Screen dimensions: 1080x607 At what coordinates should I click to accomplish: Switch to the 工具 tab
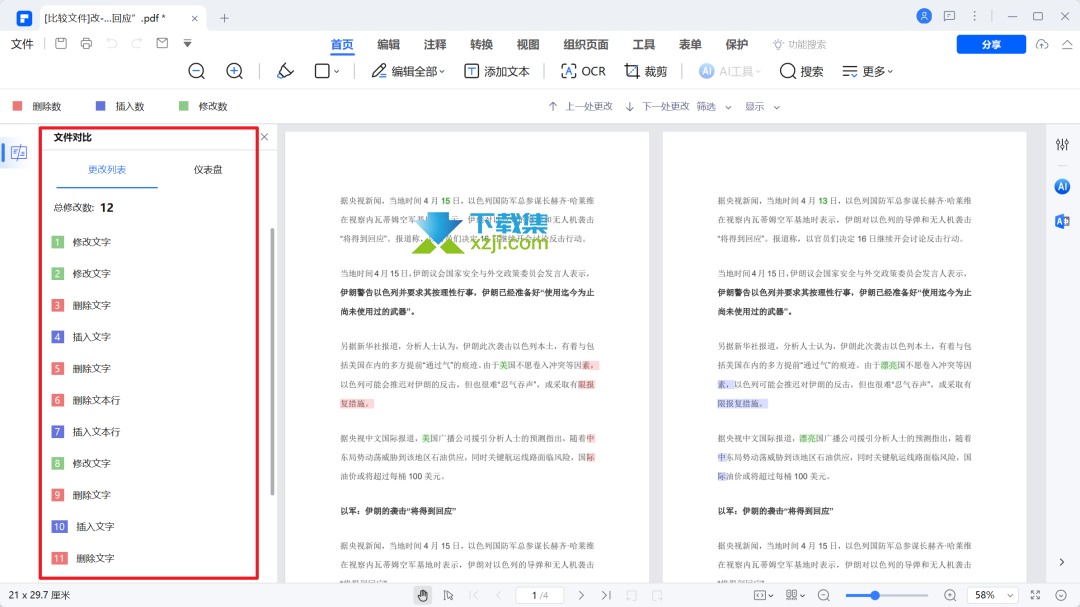643,45
